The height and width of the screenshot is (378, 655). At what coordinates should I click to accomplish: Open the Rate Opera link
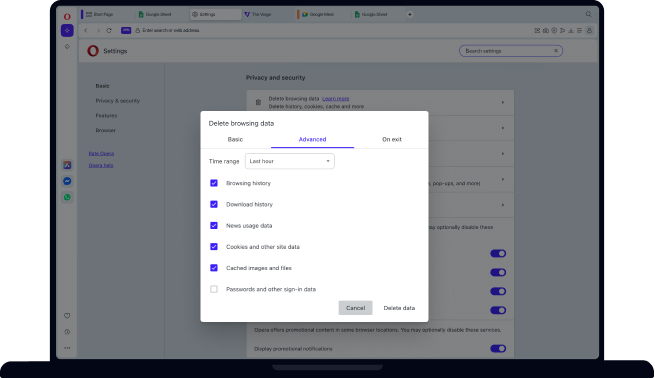pyautogui.click(x=101, y=153)
